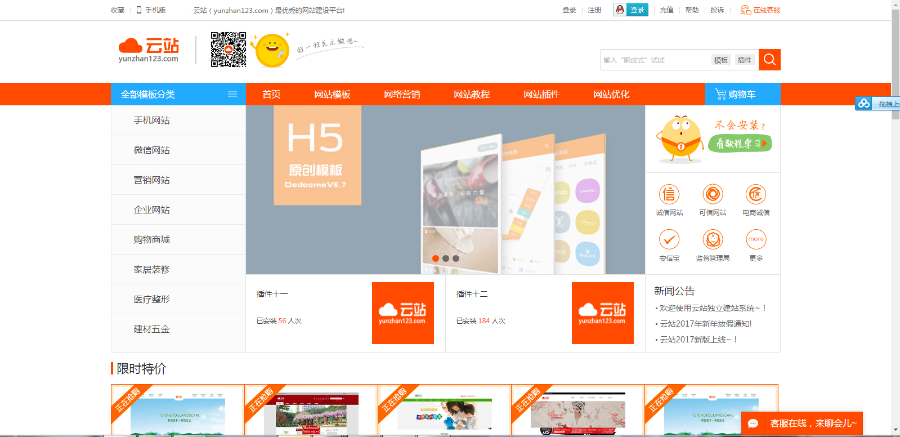
Task: Click the 云站 logo tile next to 插件十二
Action: [x=603, y=313]
